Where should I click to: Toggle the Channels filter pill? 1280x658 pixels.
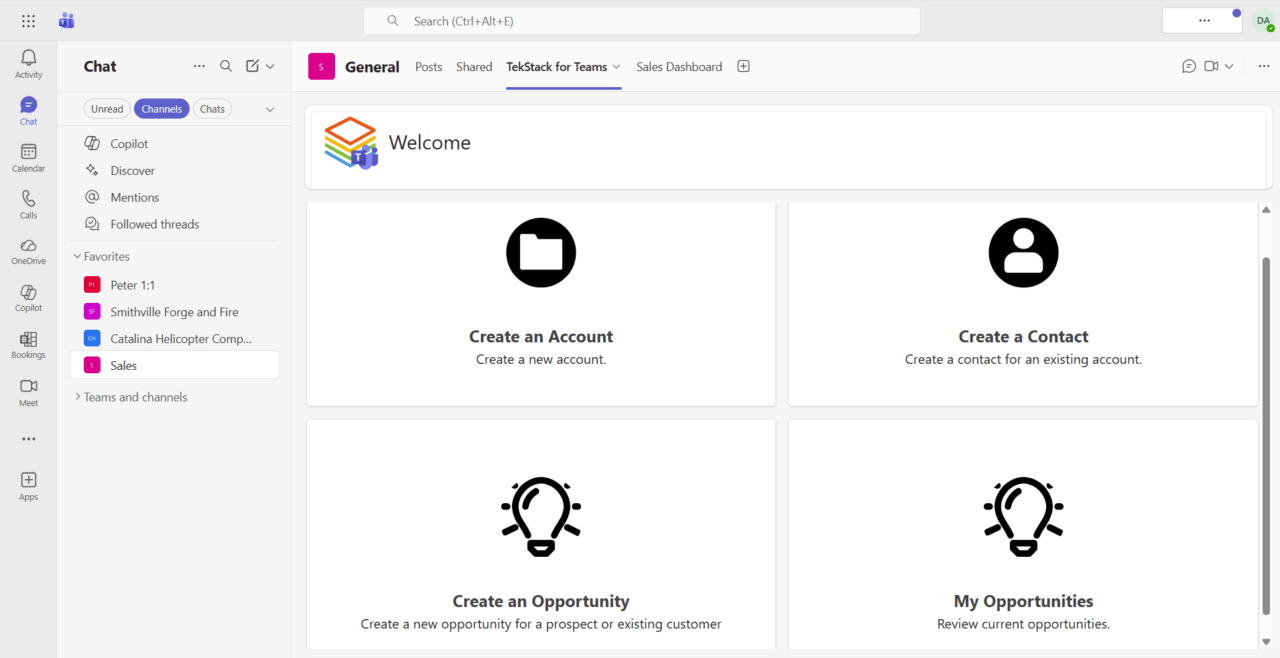click(162, 109)
